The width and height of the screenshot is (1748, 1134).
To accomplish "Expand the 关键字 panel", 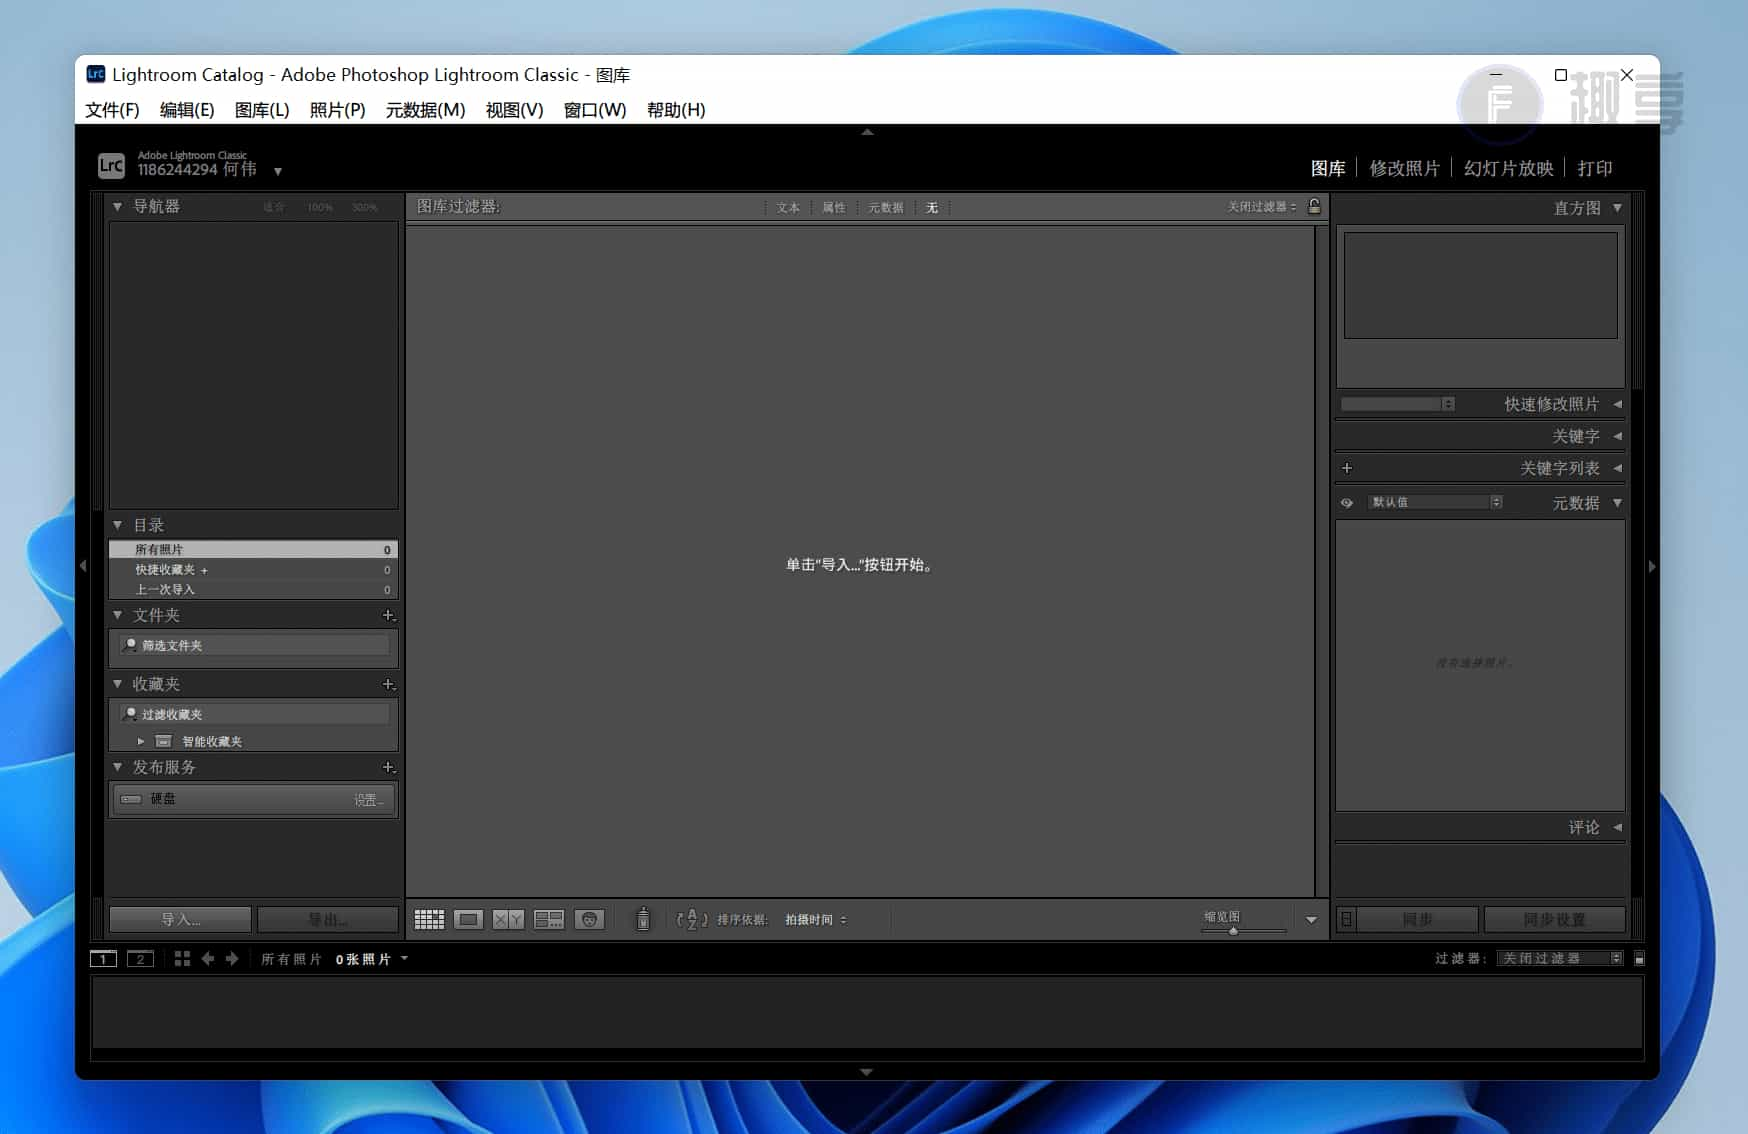I will pyautogui.click(x=1617, y=436).
